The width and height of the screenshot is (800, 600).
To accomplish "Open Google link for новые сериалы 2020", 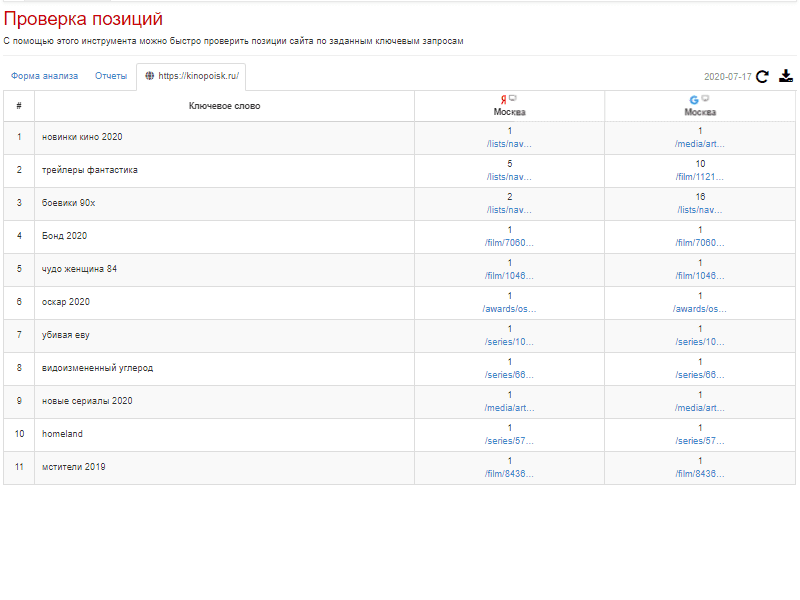I will coord(700,408).
